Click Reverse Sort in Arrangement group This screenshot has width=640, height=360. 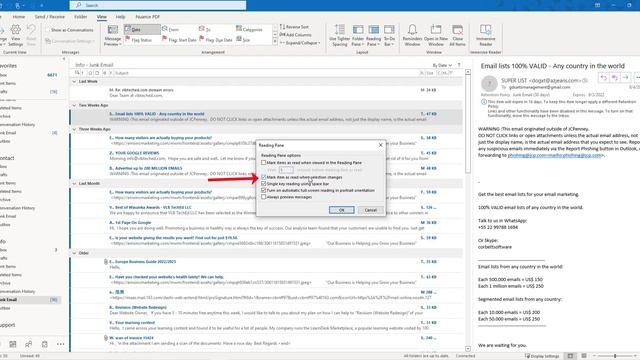tap(294, 27)
